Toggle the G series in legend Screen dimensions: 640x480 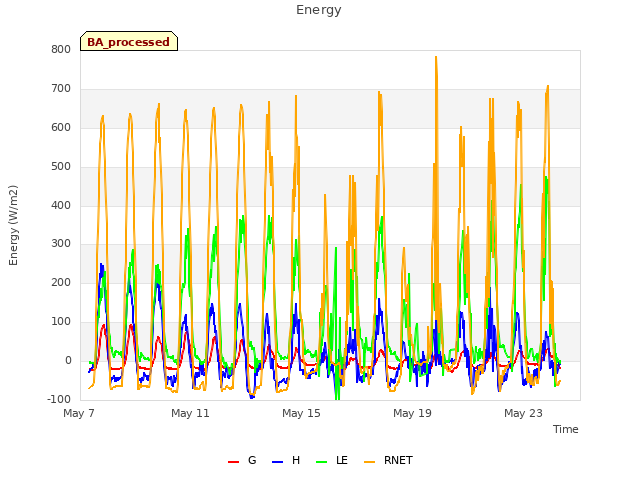point(242,460)
